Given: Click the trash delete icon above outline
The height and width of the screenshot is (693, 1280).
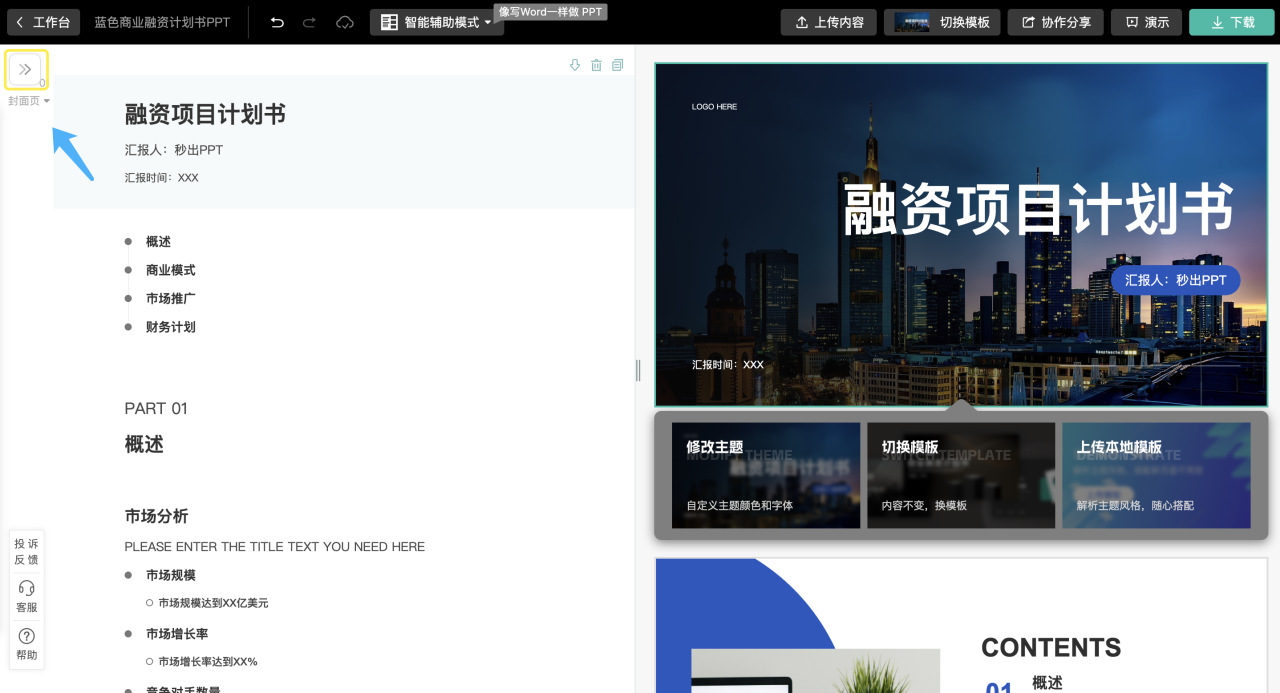Looking at the screenshot, I should [596, 65].
